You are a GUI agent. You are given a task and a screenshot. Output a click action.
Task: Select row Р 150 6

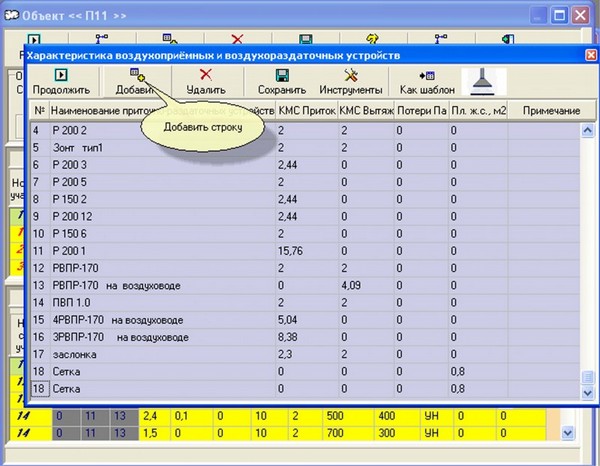(x=305, y=234)
